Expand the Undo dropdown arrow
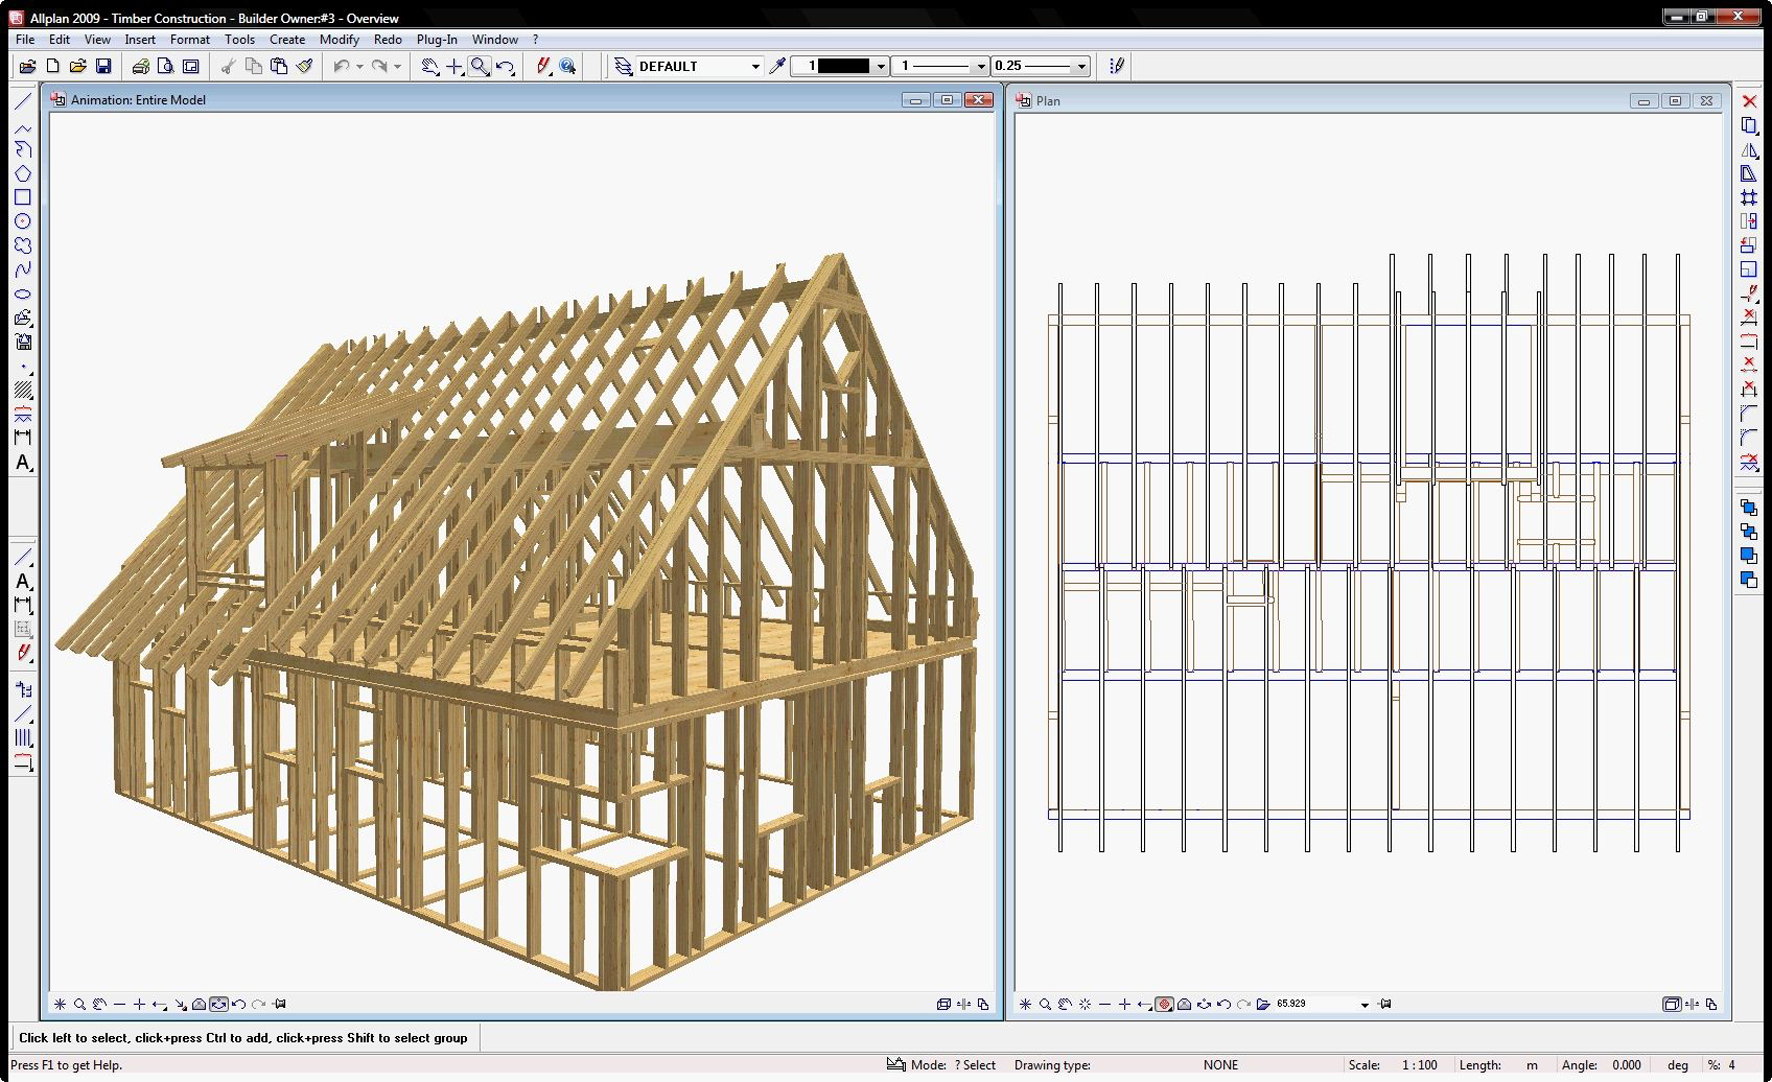 (358, 66)
